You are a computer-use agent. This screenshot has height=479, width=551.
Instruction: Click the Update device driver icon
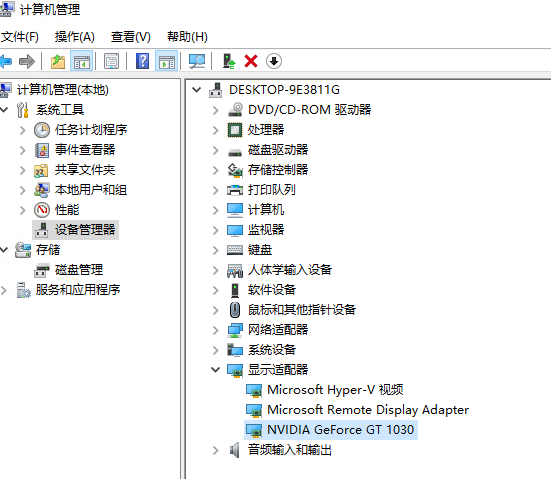point(229,61)
